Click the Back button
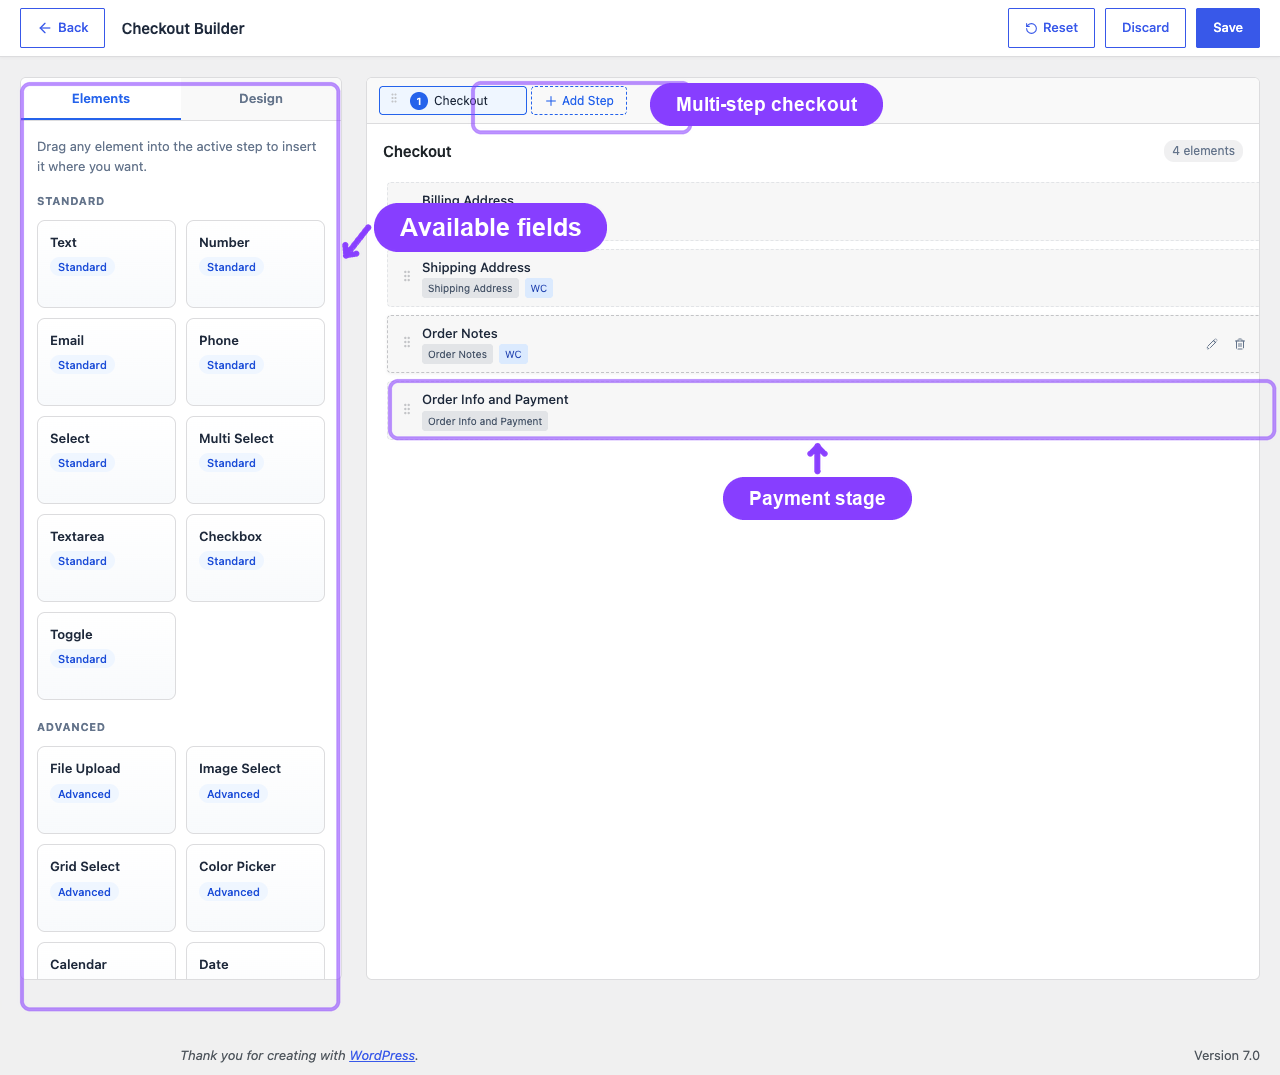Viewport: 1280px width, 1075px height. pos(63,28)
